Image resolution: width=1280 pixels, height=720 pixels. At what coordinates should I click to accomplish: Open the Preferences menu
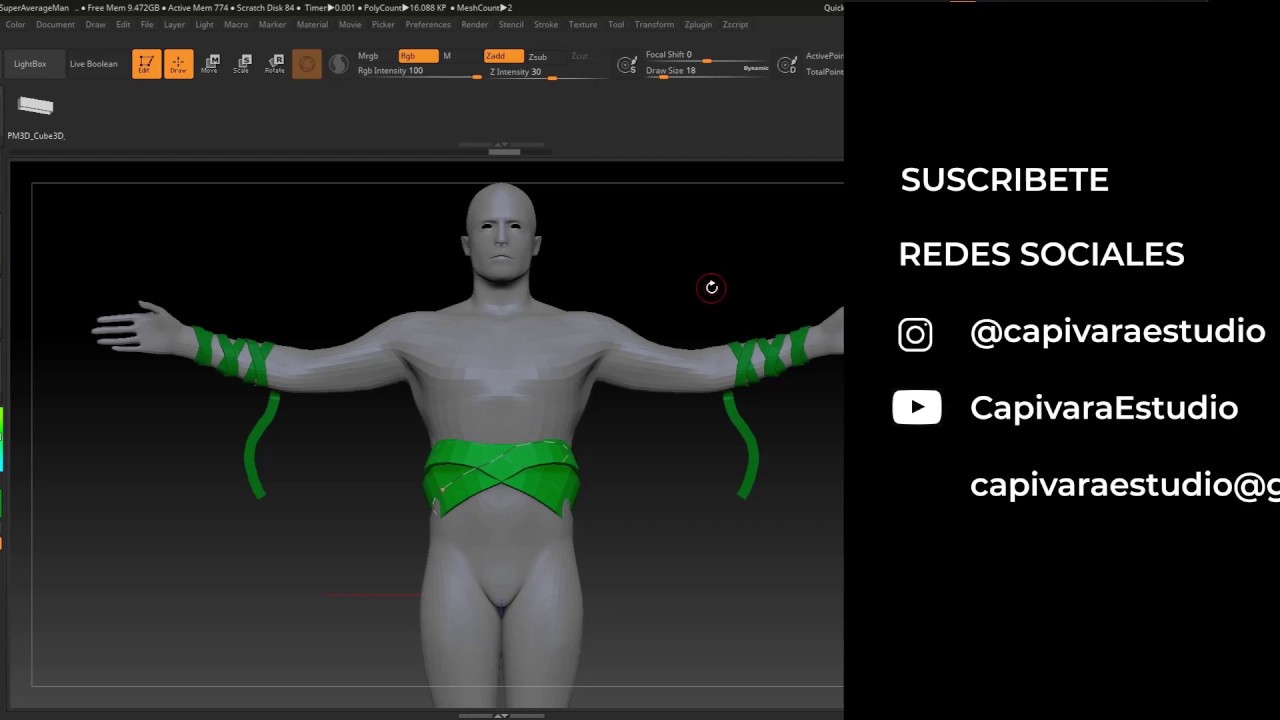point(428,24)
